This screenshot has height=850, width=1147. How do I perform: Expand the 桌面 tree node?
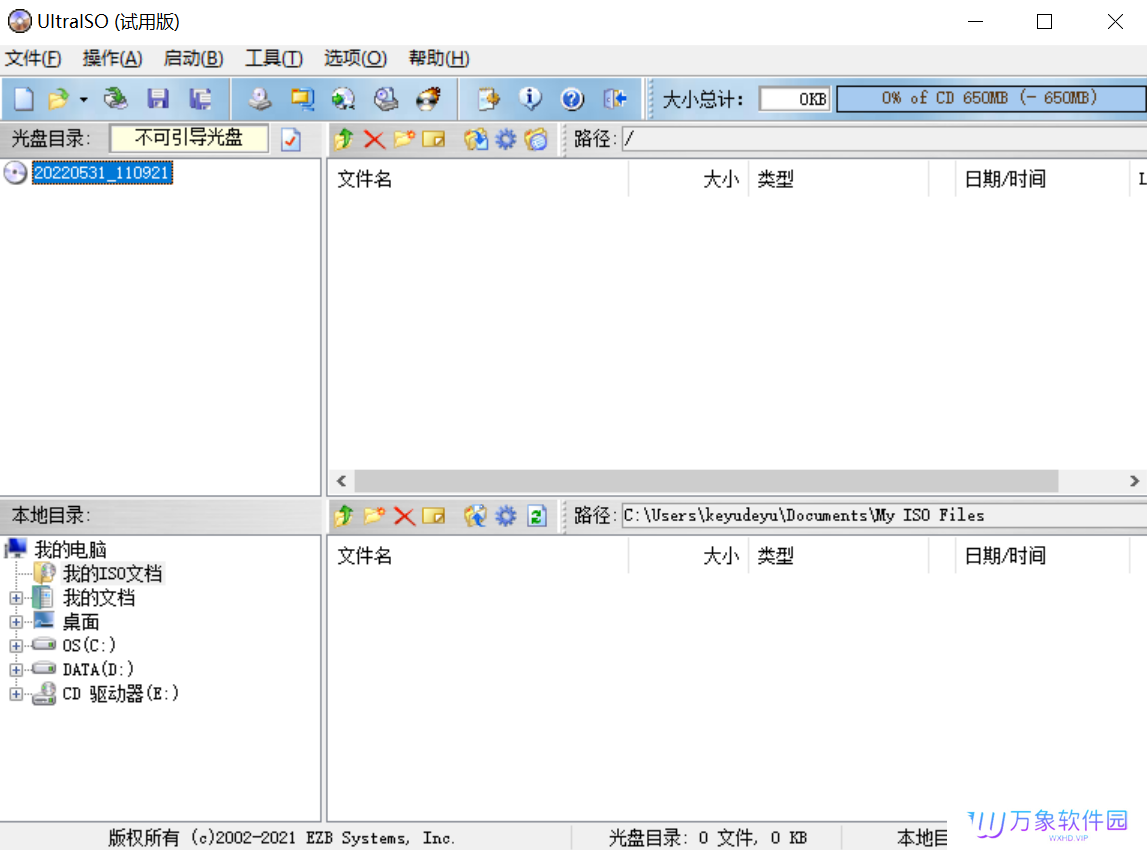tap(16, 622)
